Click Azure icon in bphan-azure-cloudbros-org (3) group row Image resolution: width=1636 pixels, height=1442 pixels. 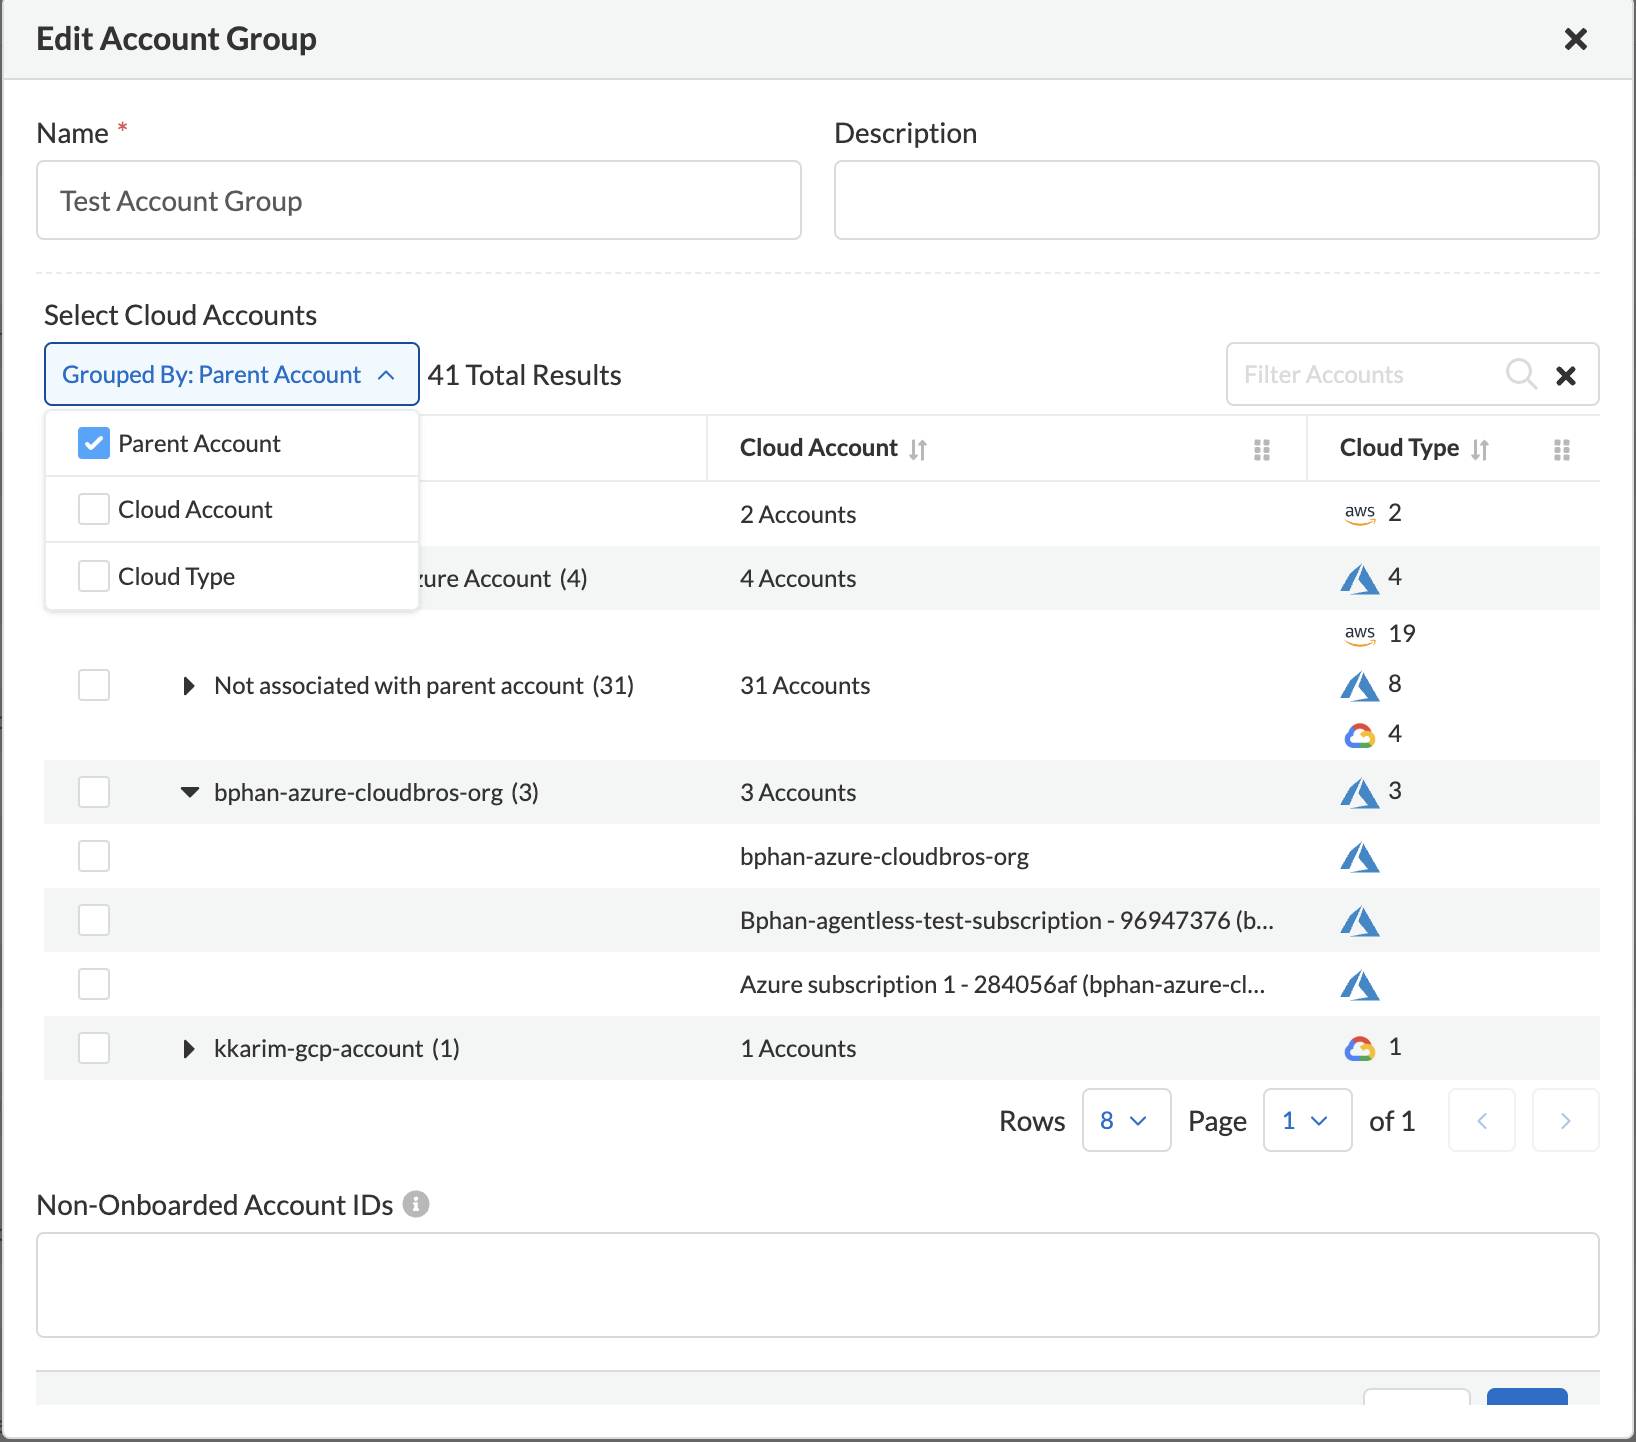pyautogui.click(x=1360, y=792)
